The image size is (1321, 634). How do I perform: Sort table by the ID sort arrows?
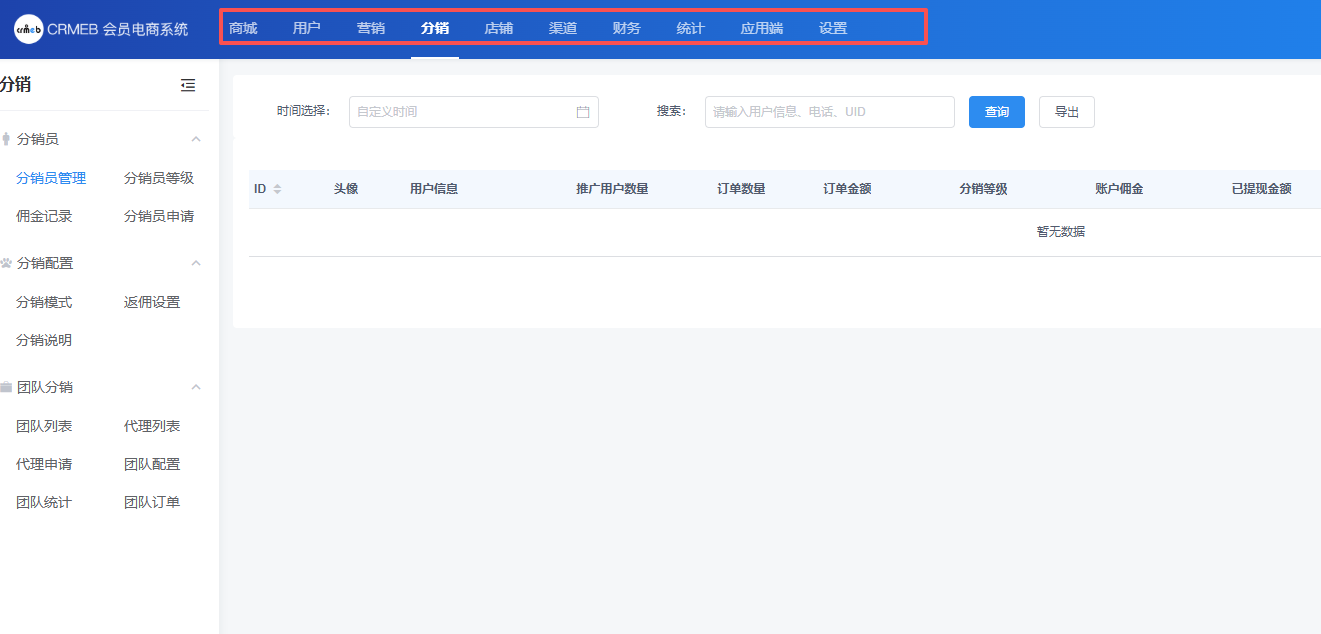pos(277,189)
